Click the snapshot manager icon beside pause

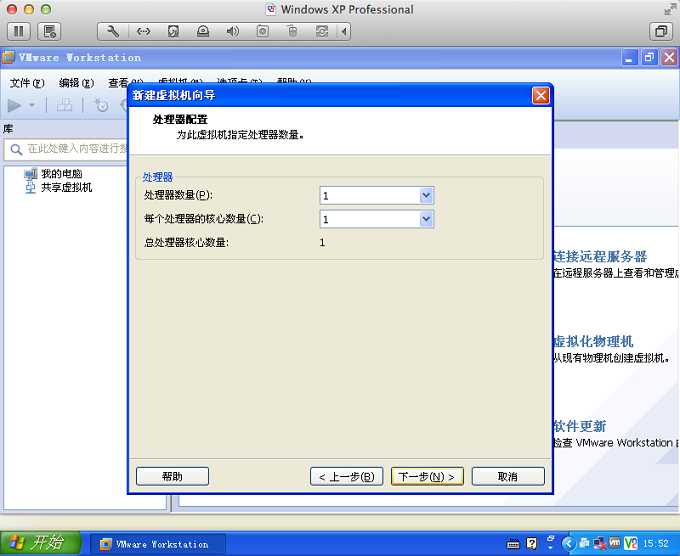click(x=49, y=31)
